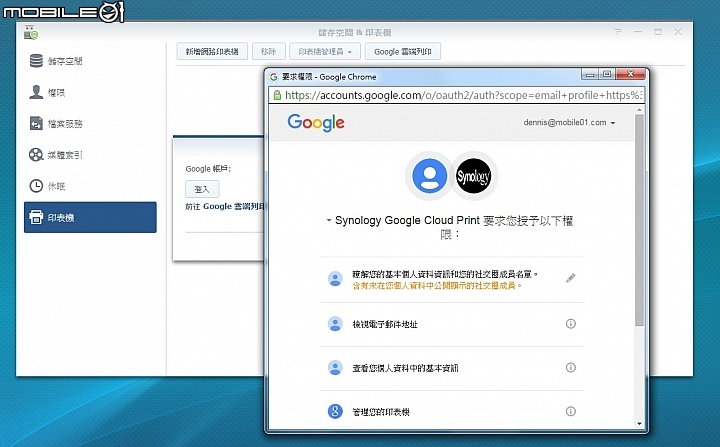Select the 權限 permissions item in sidebar
This screenshot has height=447, width=720.
[x=90, y=92]
